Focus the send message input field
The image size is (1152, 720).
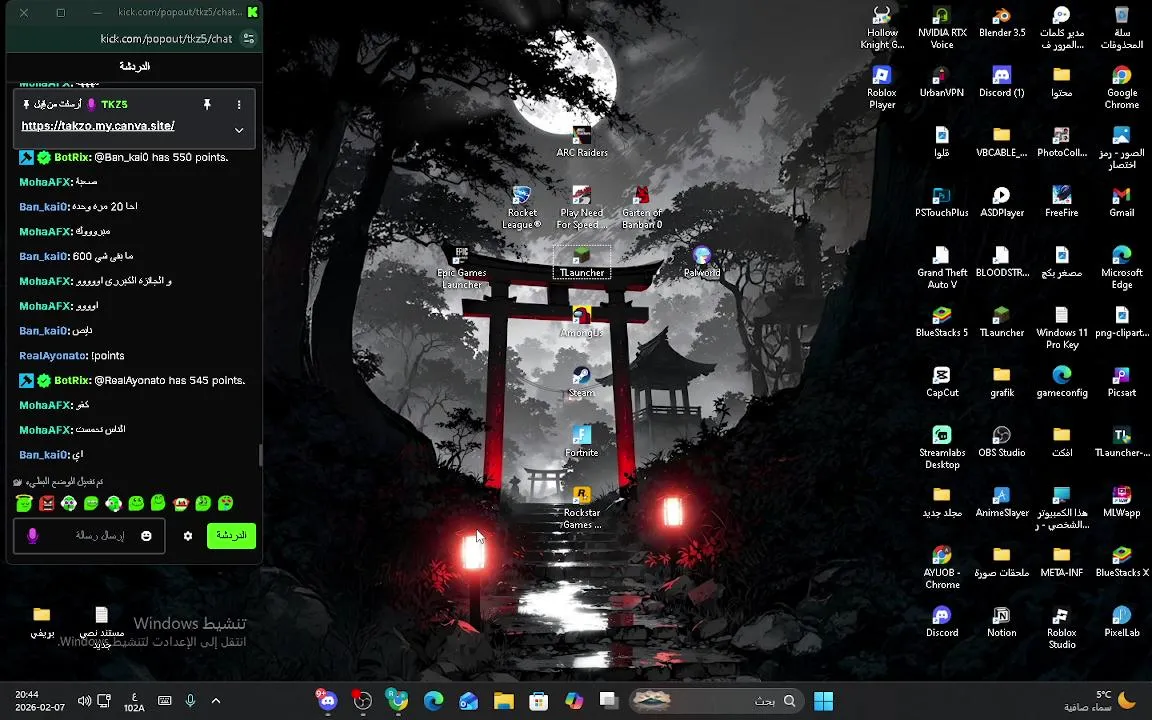[90, 536]
